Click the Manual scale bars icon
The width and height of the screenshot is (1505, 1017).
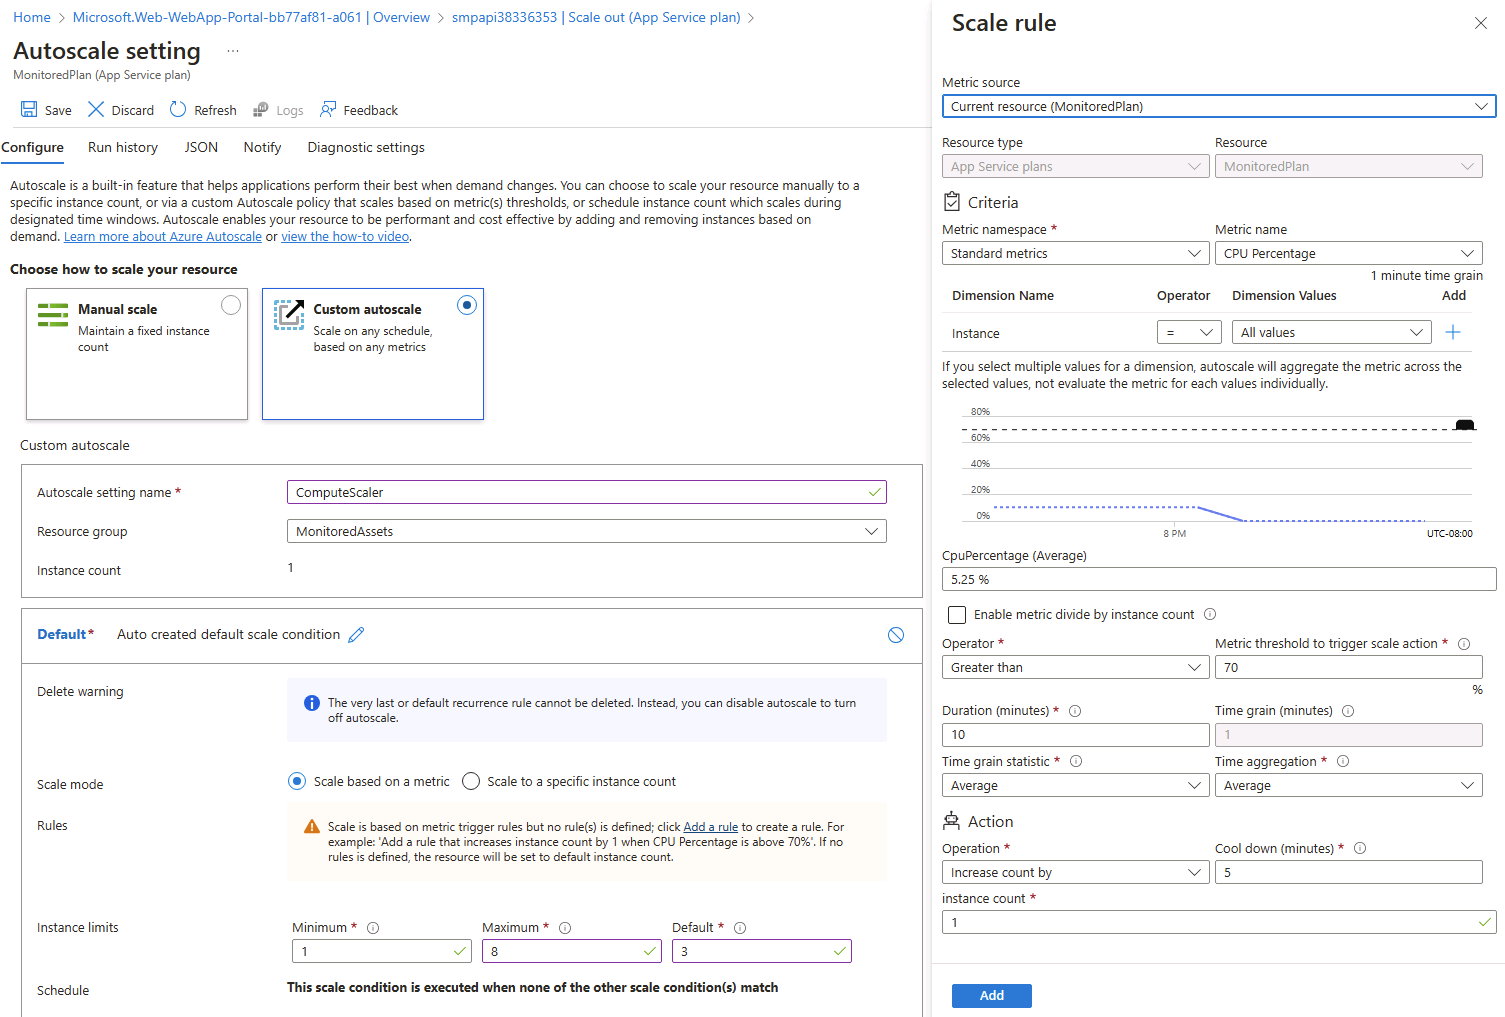pyautogui.click(x=53, y=314)
